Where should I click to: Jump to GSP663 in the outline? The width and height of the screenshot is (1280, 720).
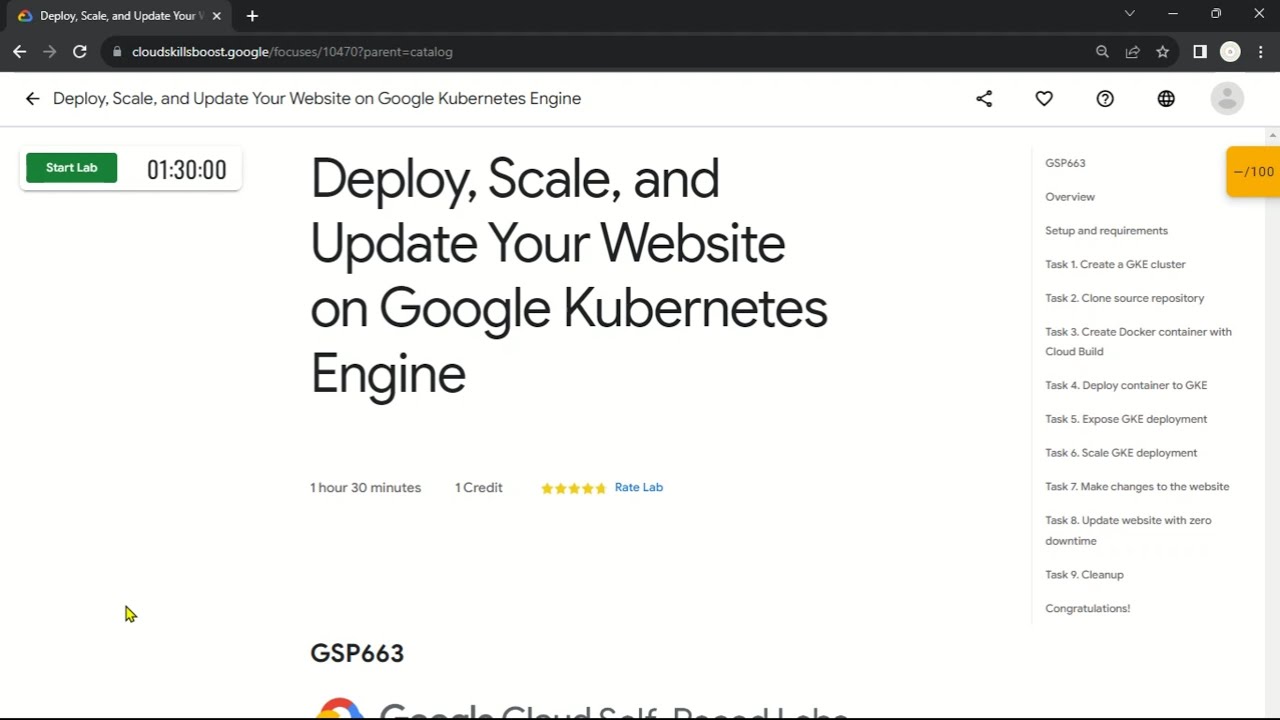1065,163
